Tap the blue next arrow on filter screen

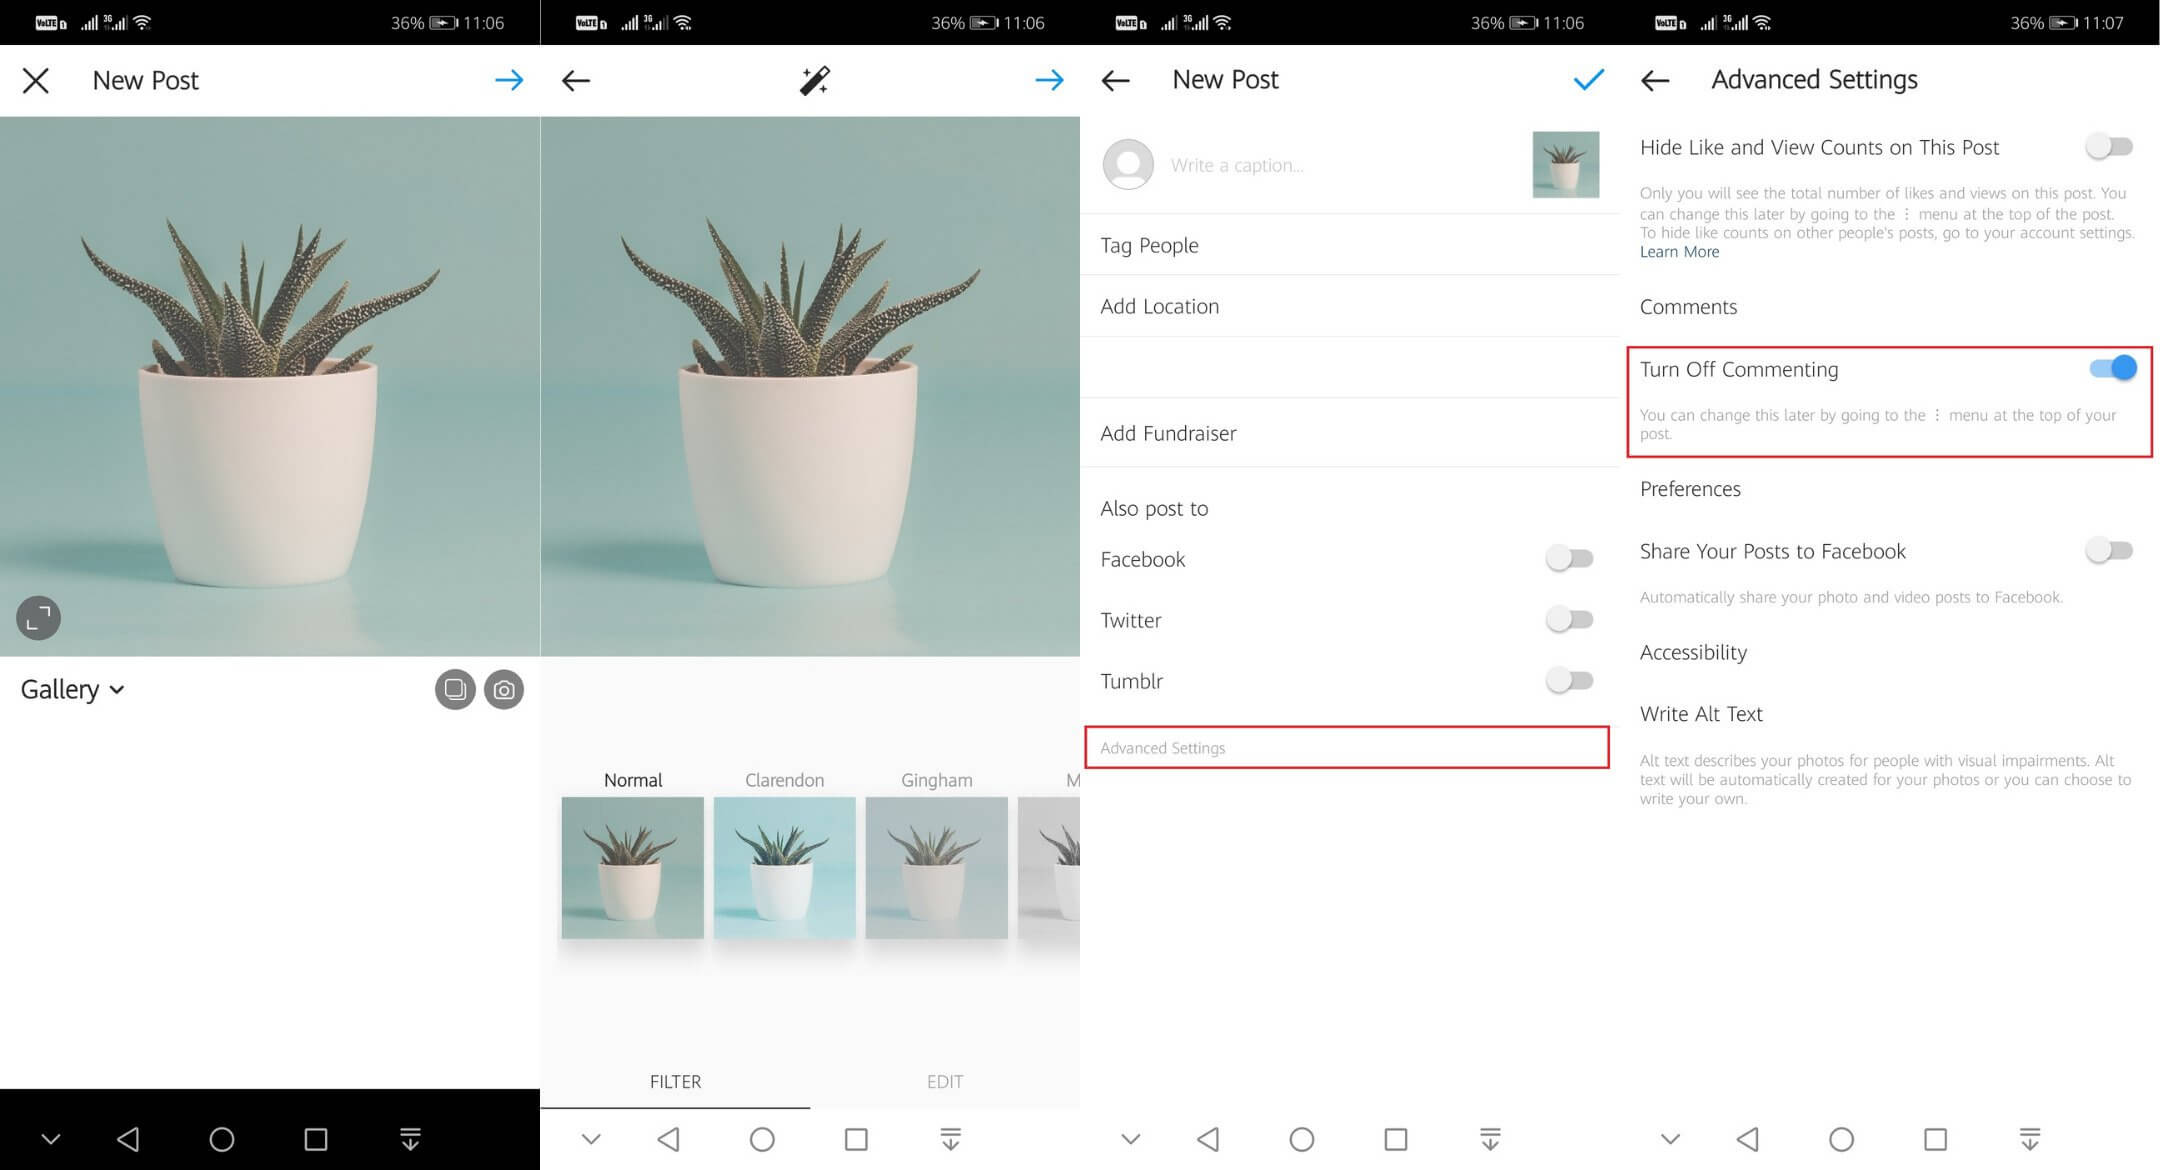pyautogui.click(x=1049, y=80)
